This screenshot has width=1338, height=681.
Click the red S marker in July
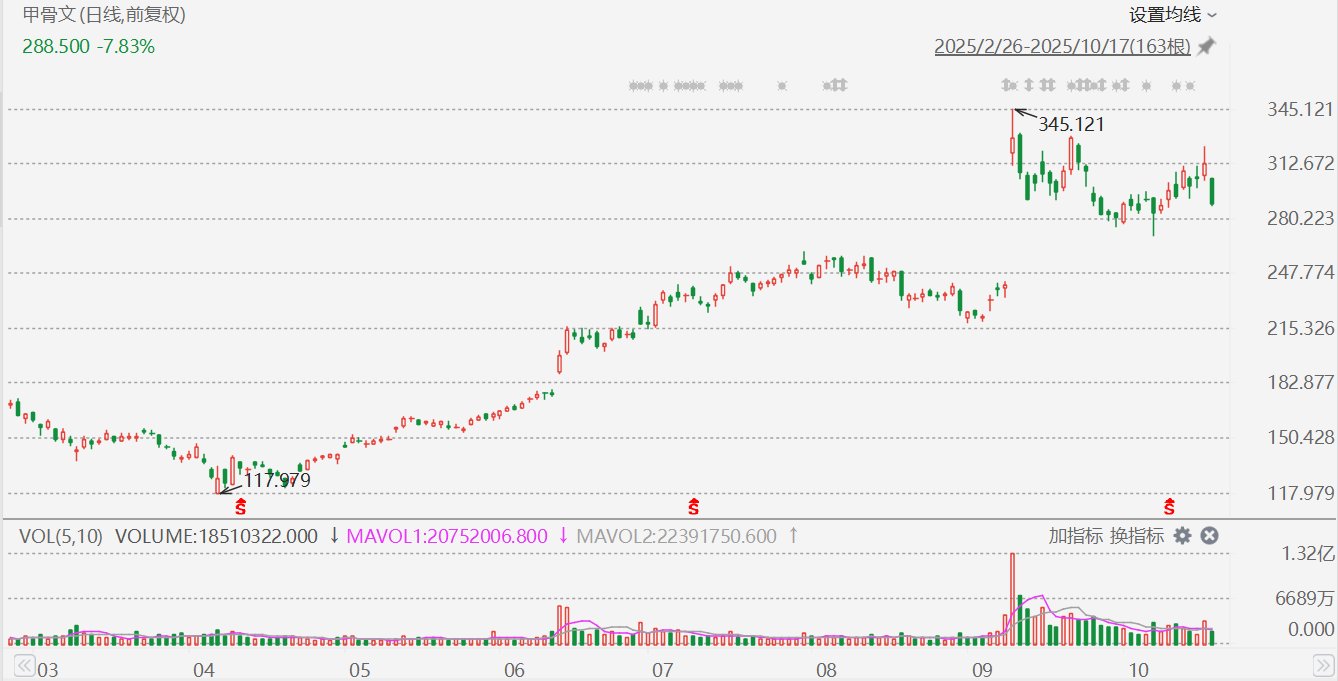(x=692, y=506)
